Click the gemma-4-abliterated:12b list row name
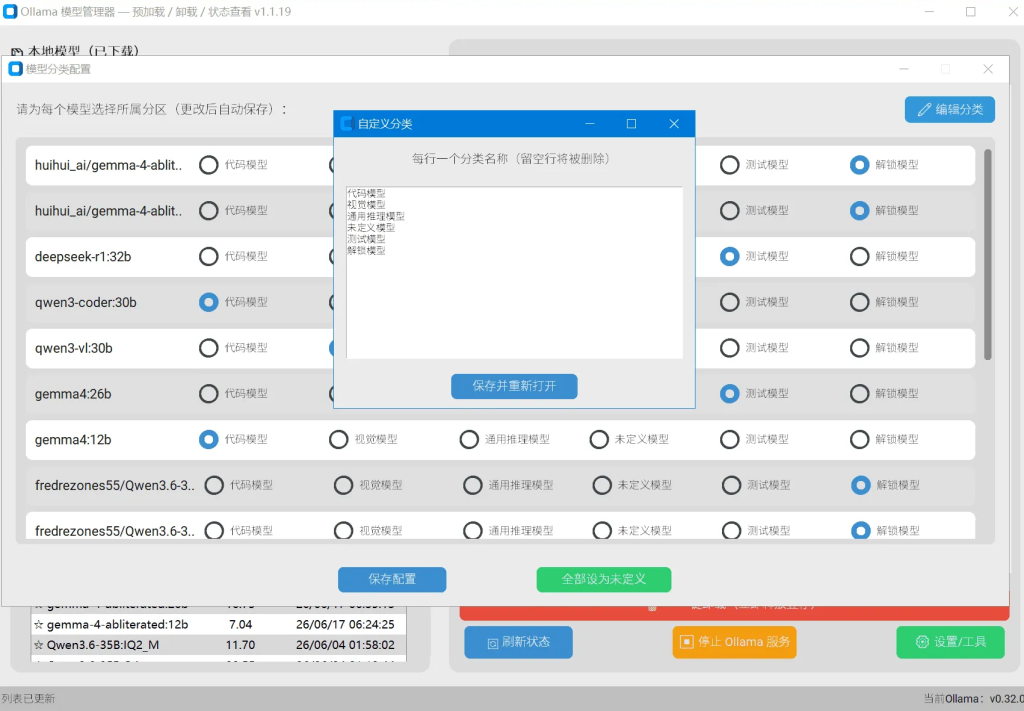 (118, 625)
